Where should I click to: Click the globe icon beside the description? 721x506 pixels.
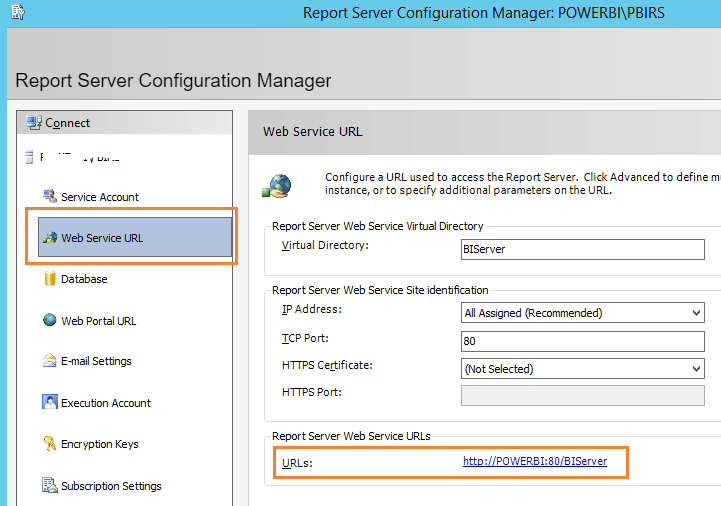(x=277, y=186)
